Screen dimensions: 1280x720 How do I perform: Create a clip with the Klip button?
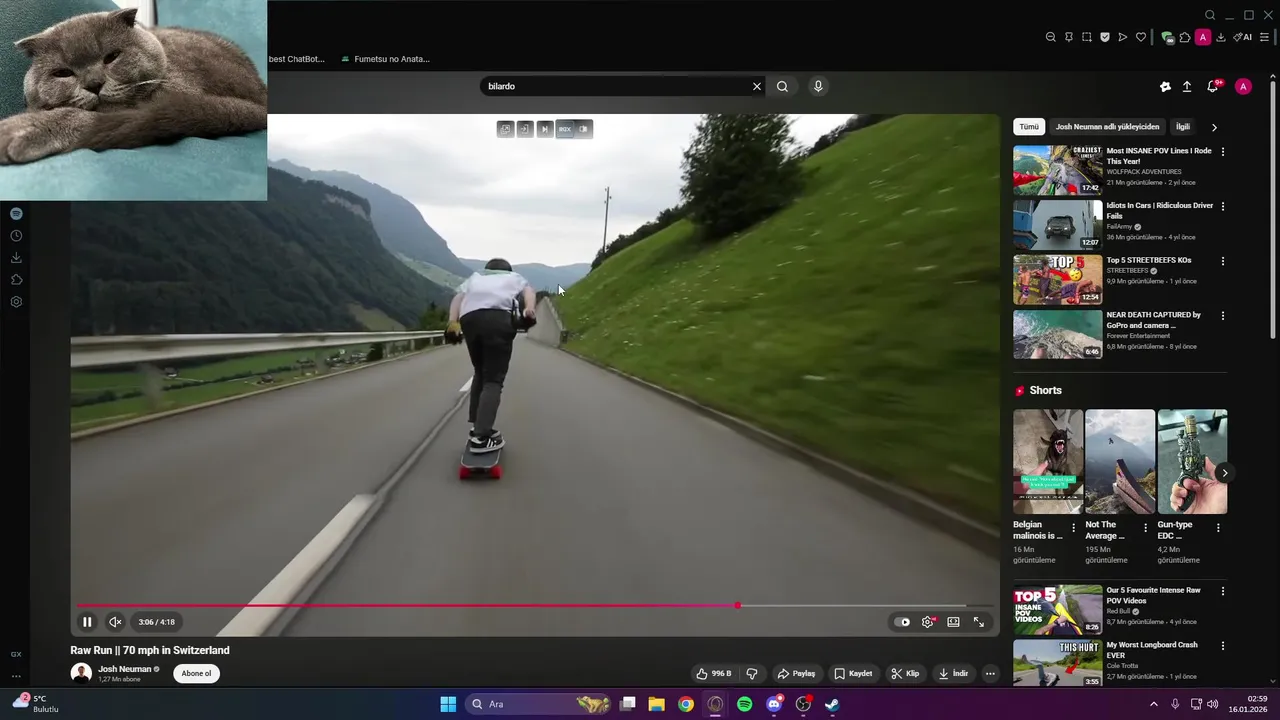tap(905, 674)
